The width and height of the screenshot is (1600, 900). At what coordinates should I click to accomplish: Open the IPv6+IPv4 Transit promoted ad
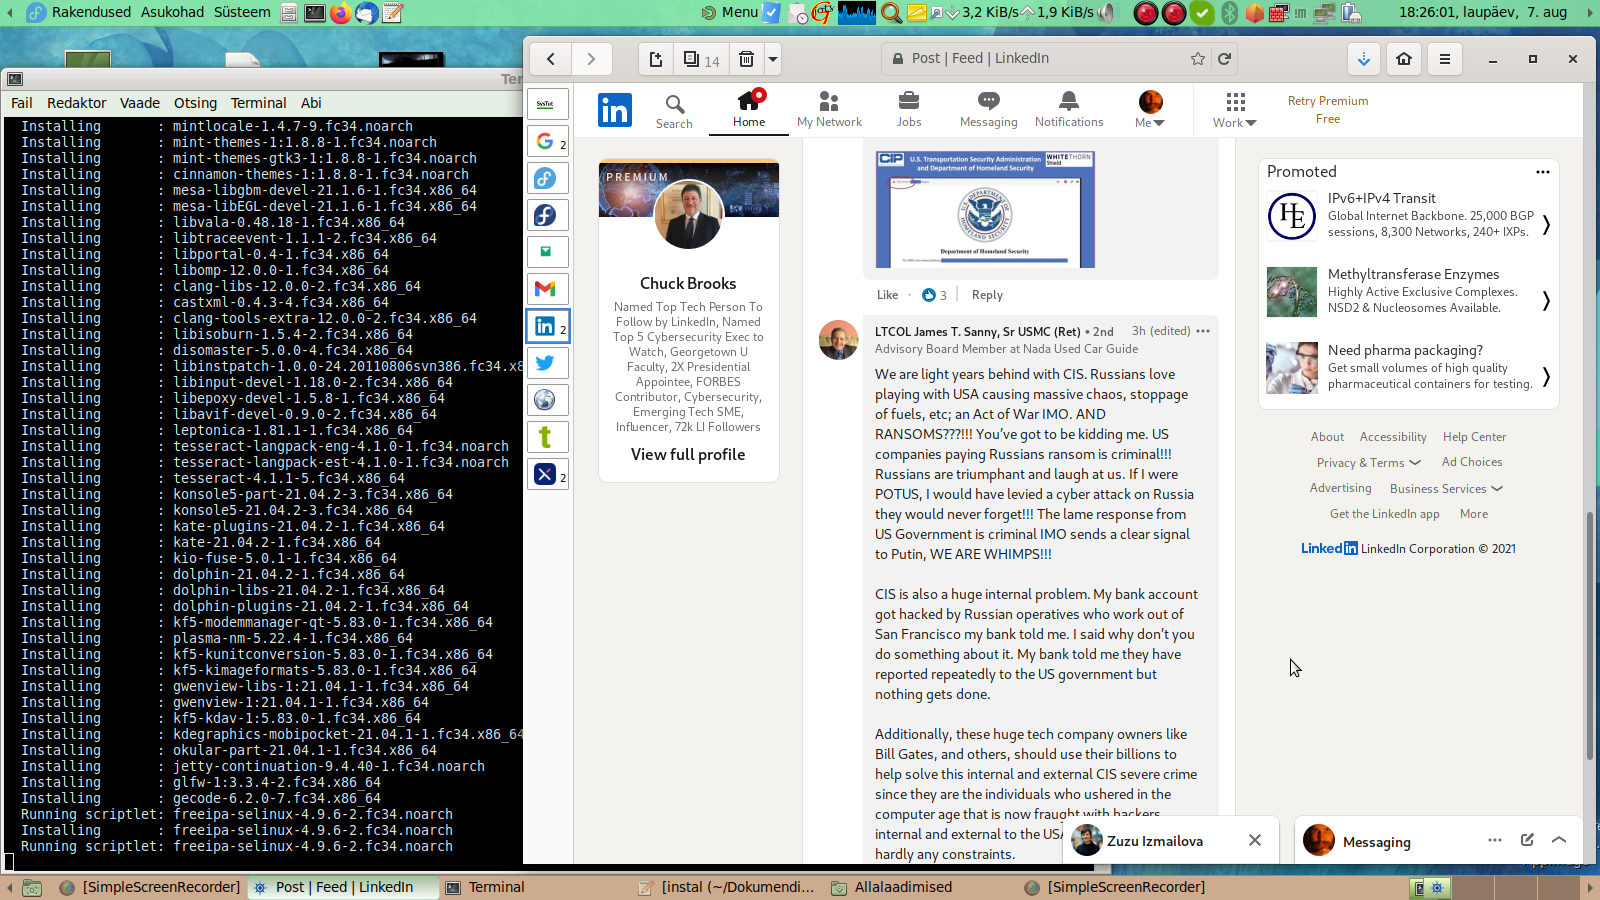coord(1409,215)
